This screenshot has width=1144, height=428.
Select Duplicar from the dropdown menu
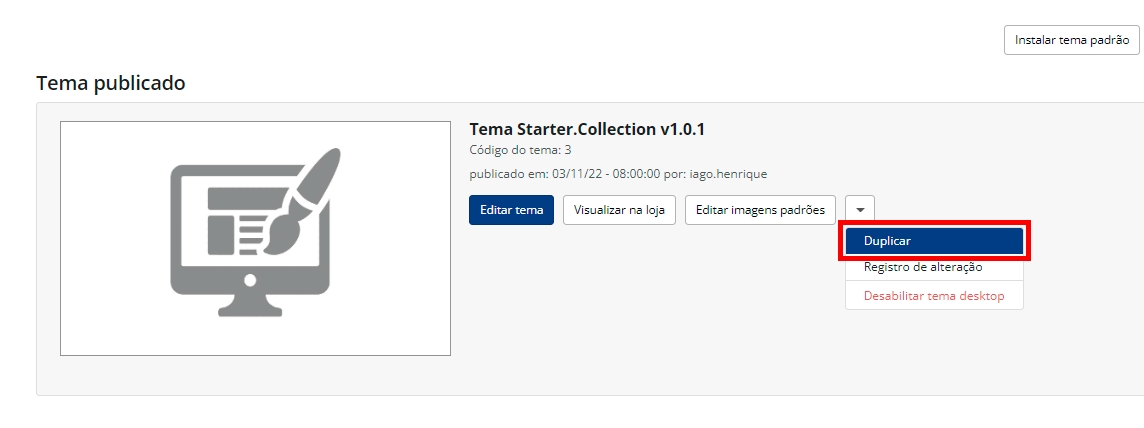point(934,241)
